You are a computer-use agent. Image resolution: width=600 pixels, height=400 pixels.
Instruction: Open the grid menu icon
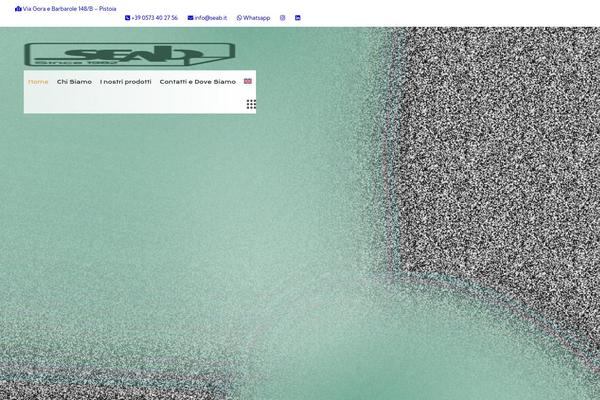(251, 104)
